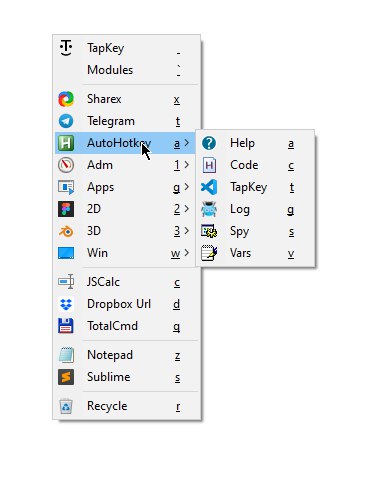Click the TapKey smiley face icon
The image size is (384, 484).
click(x=66, y=48)
